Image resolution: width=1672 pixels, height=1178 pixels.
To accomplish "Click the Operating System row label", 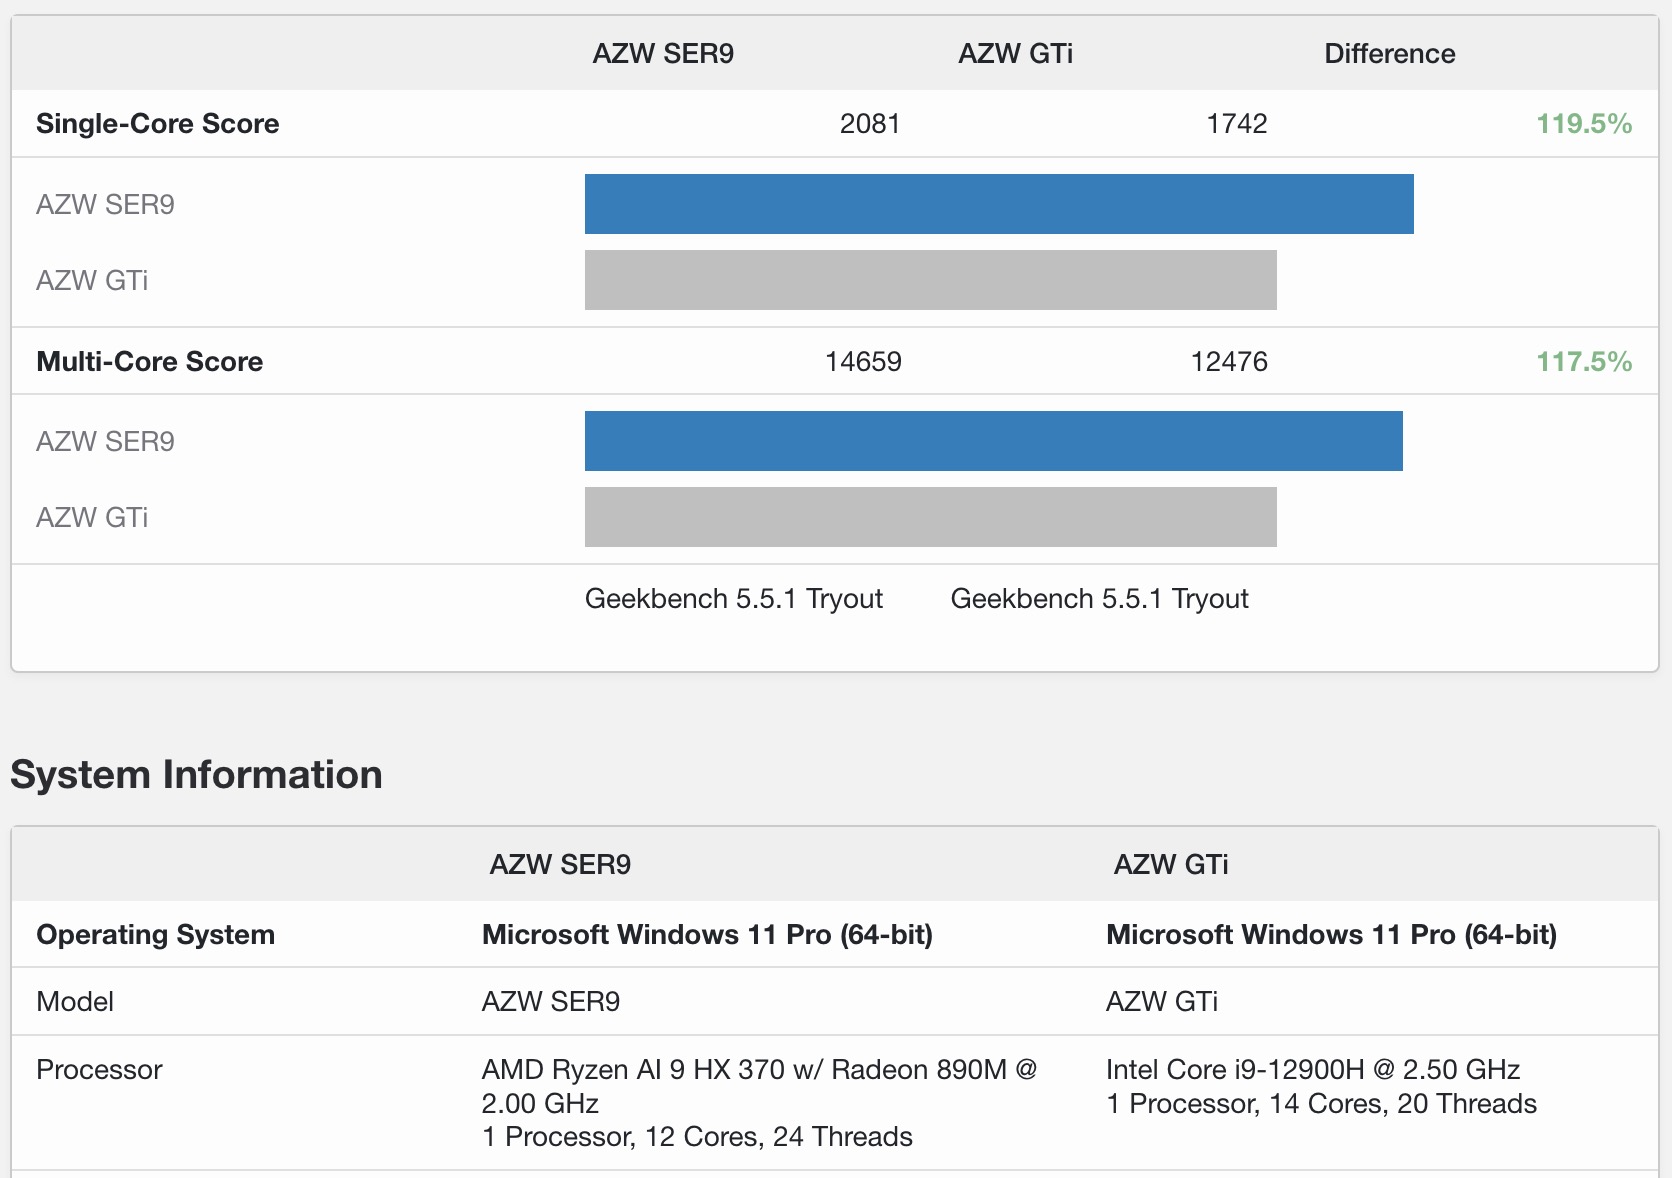I will [x=155, y=935].
